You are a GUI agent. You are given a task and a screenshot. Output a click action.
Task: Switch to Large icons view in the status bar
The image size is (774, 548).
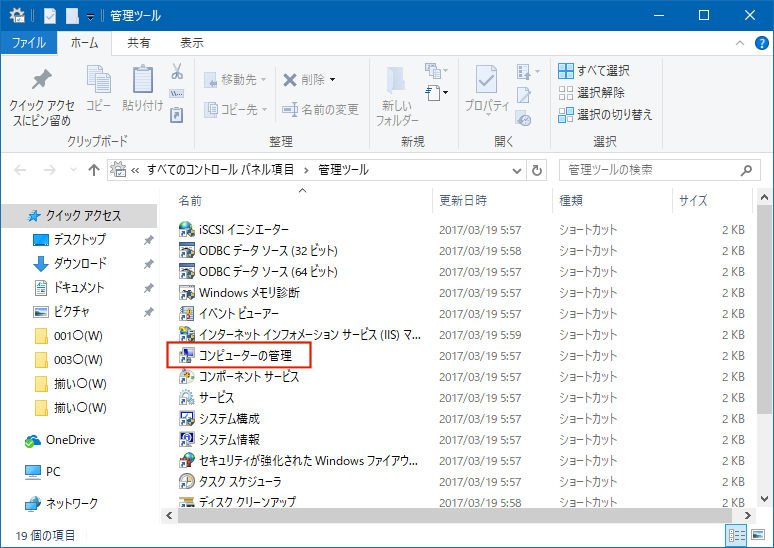[x=758, y=535]
